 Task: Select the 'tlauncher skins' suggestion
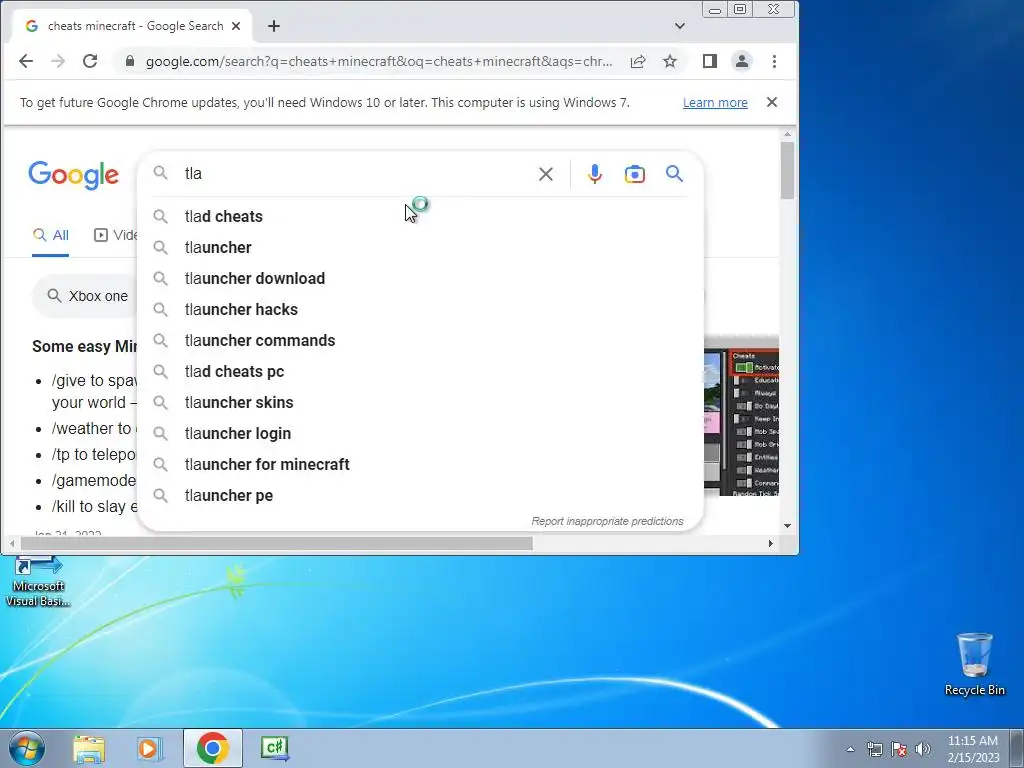point(421,402)
